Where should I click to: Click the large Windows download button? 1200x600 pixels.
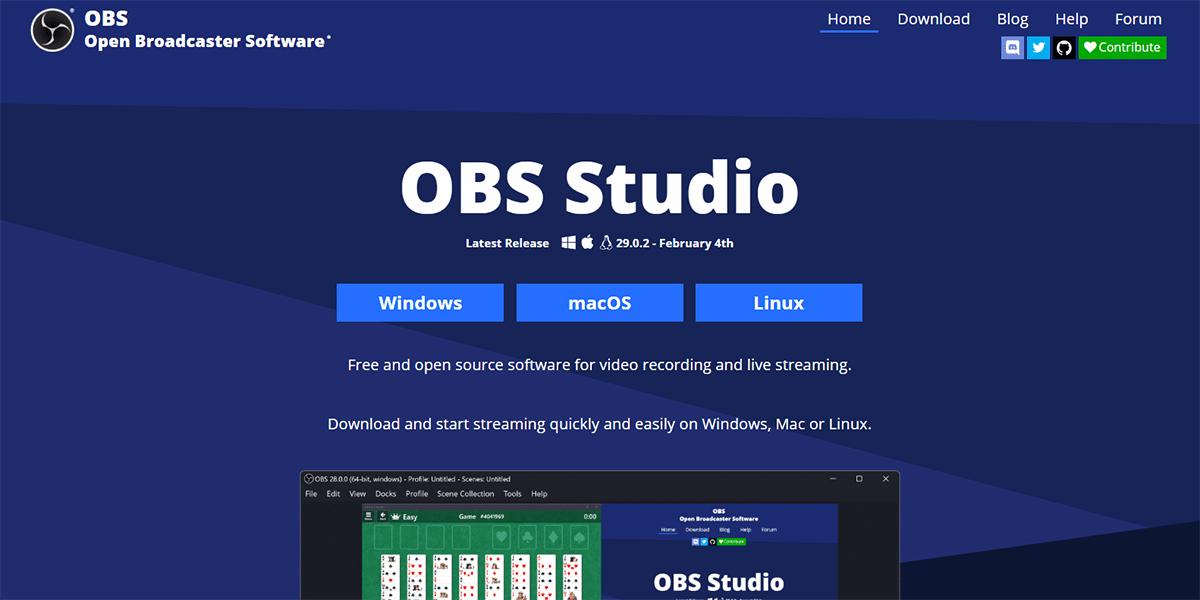click(x=420, y=303)
